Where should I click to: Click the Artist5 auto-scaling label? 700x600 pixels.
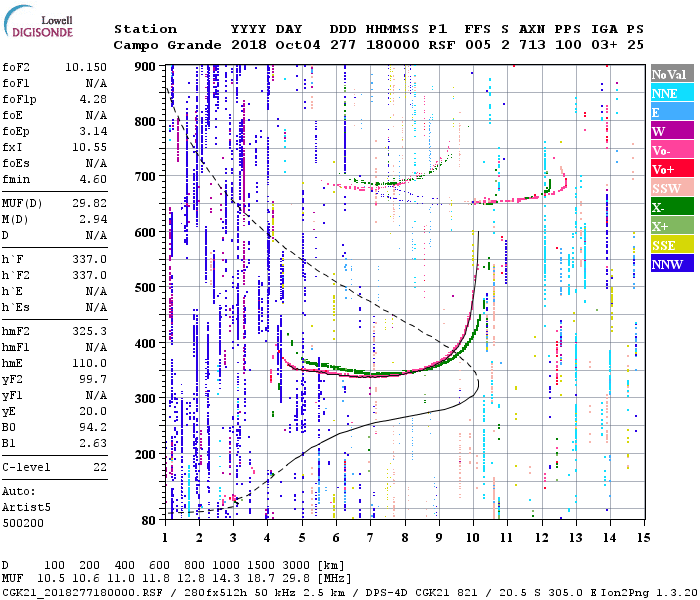point(26,508)
